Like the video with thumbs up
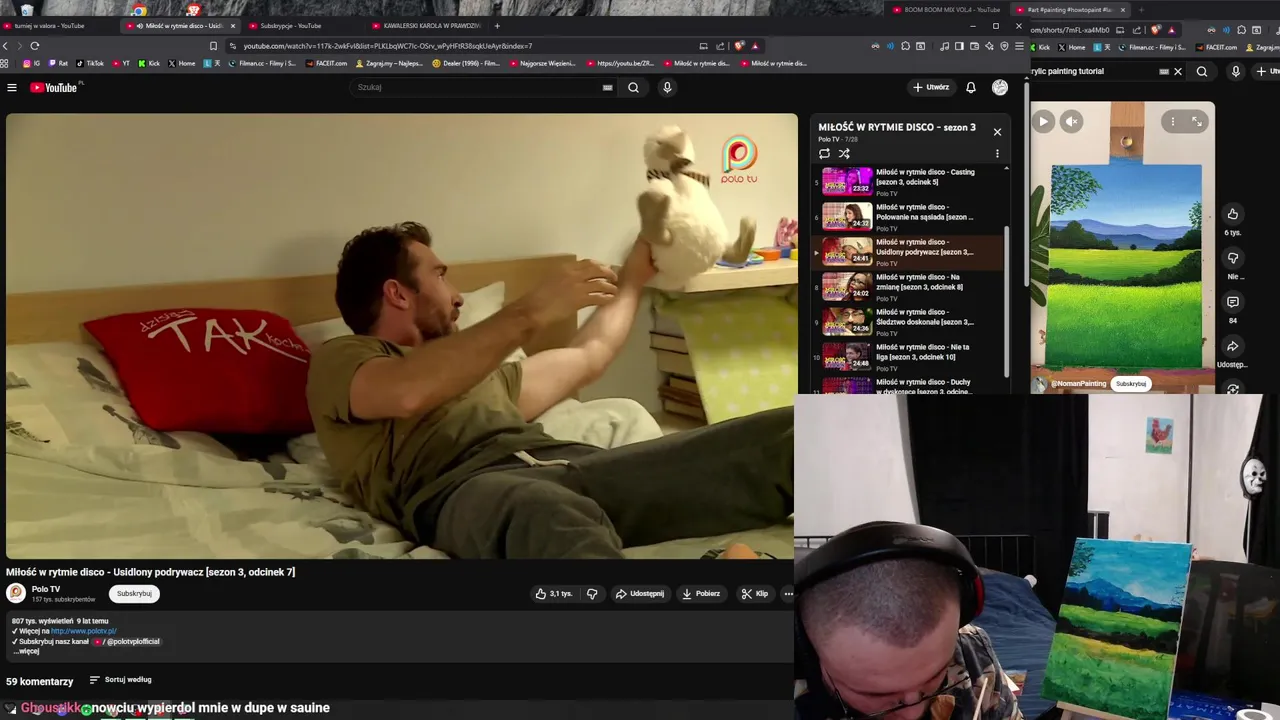Image resolution: width=1280 pixels, height=720 pixels. click(553, 594)
